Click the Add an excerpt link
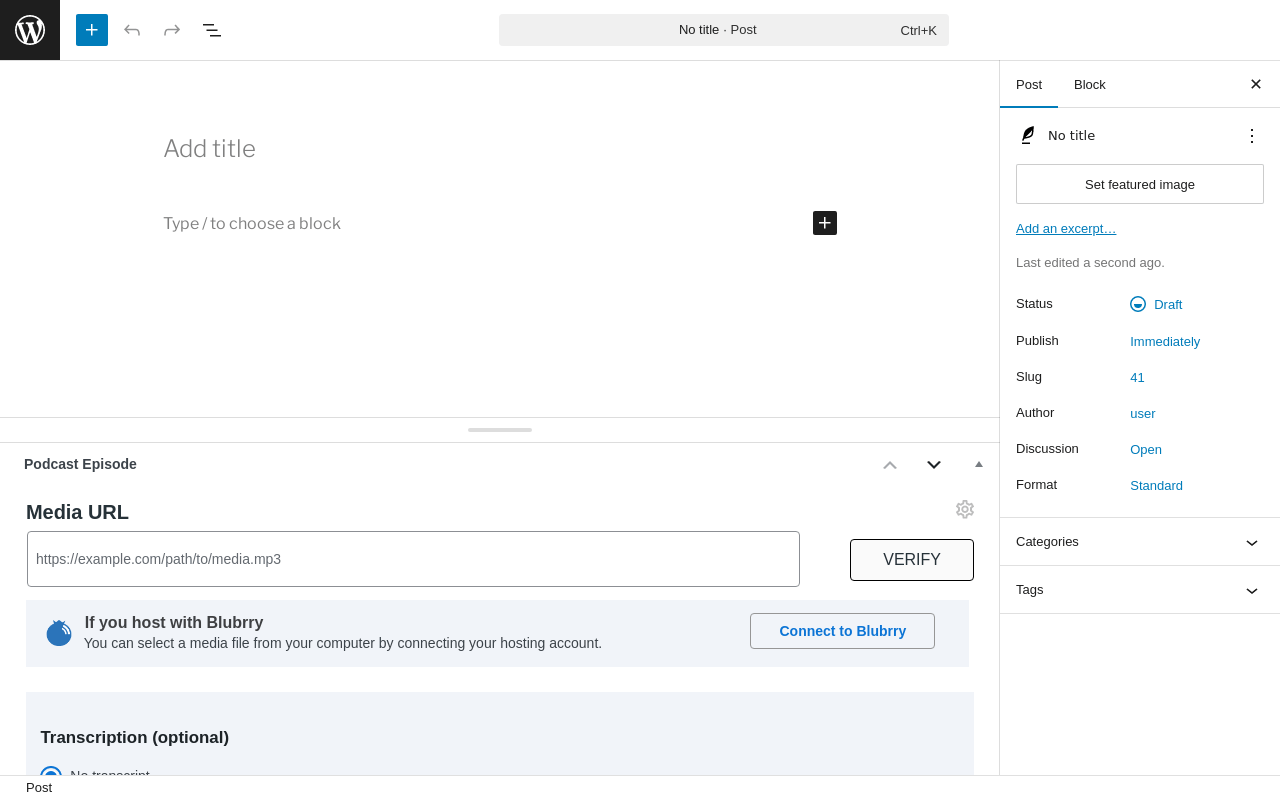 (1066, 228)
